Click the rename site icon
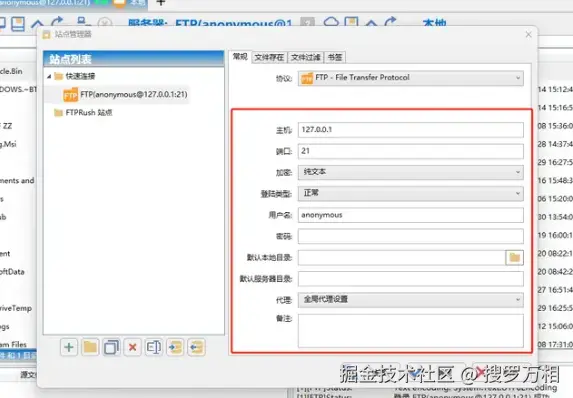573x398 pixels. click(x=153, y=347)
